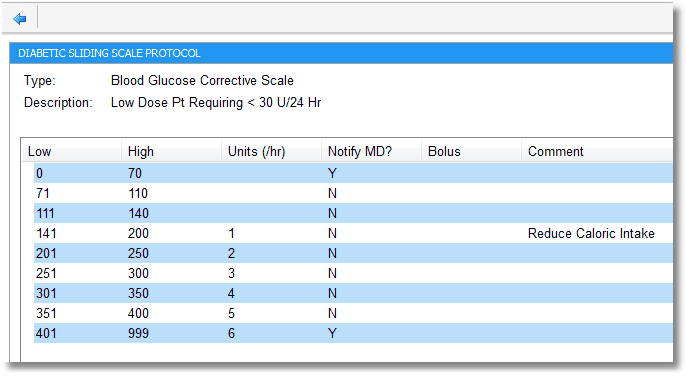Select the Reduce Caloric Intake comment cell

pyautogui.click(x=591, y=234)
